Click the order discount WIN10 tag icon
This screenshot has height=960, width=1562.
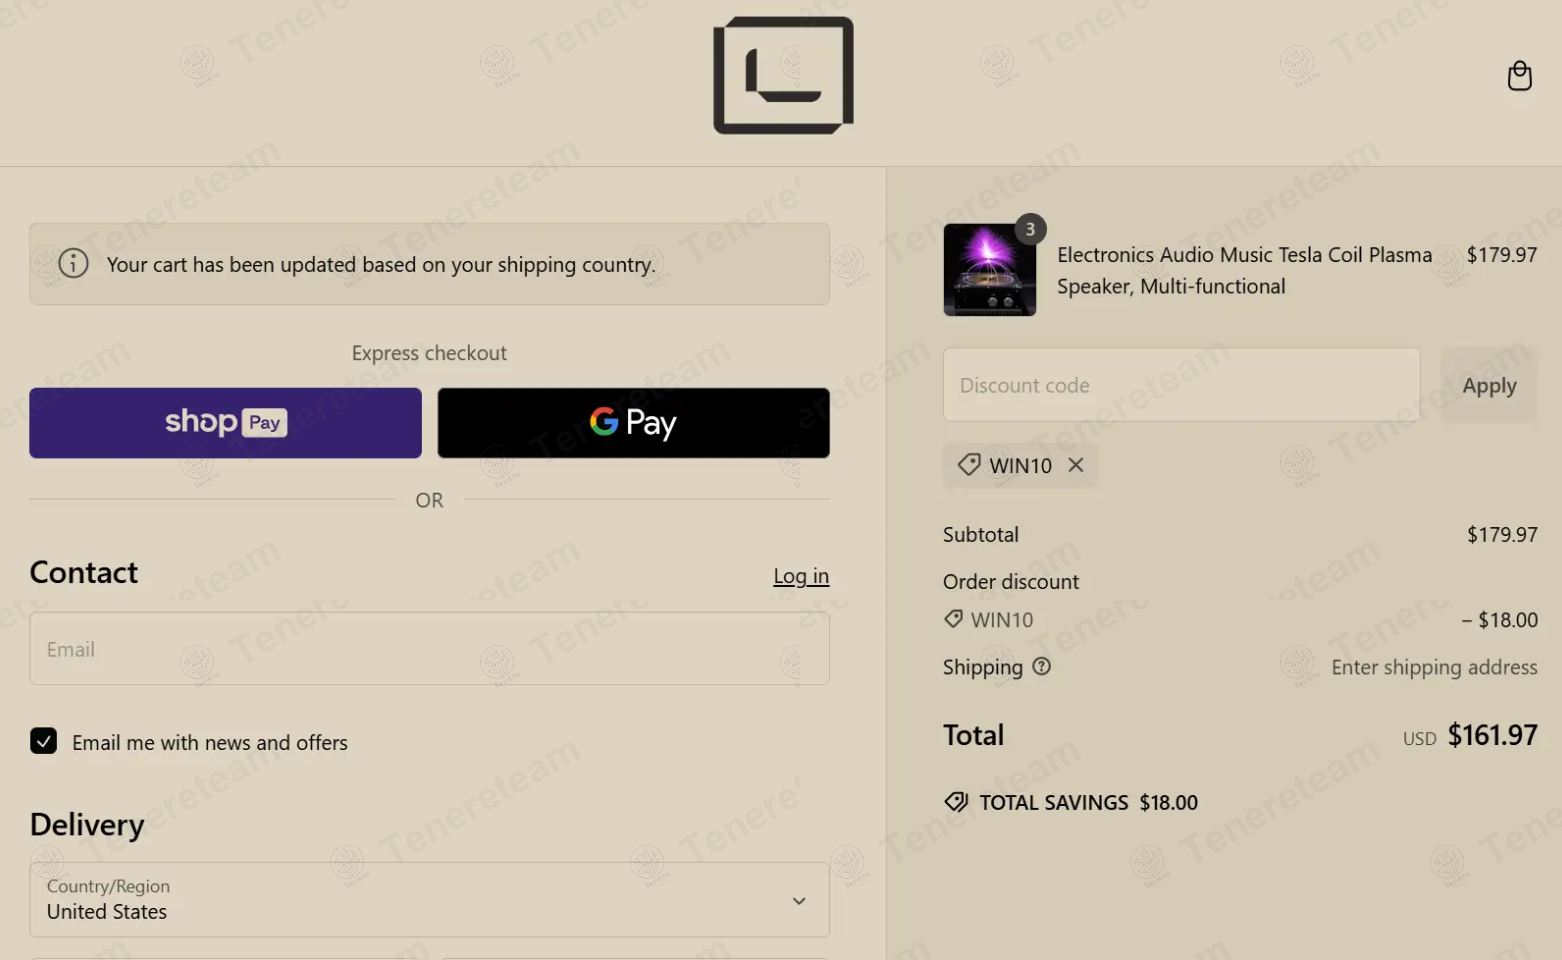953,619
